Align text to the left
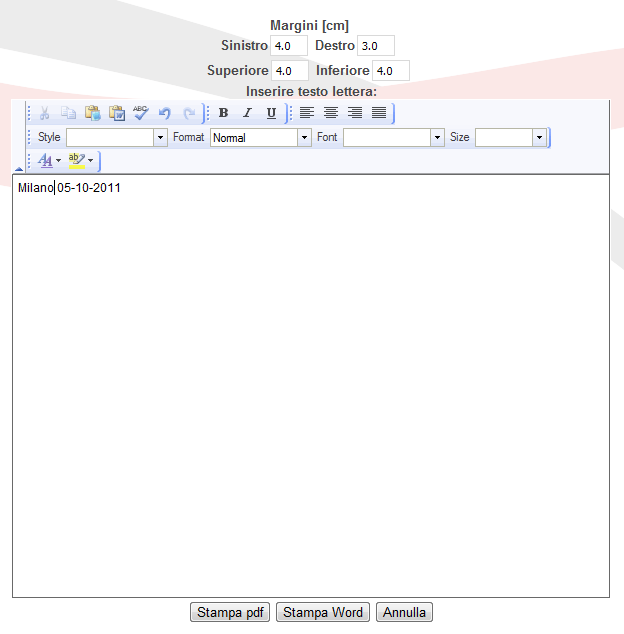 pyautogui.click(x=307, y=113)
